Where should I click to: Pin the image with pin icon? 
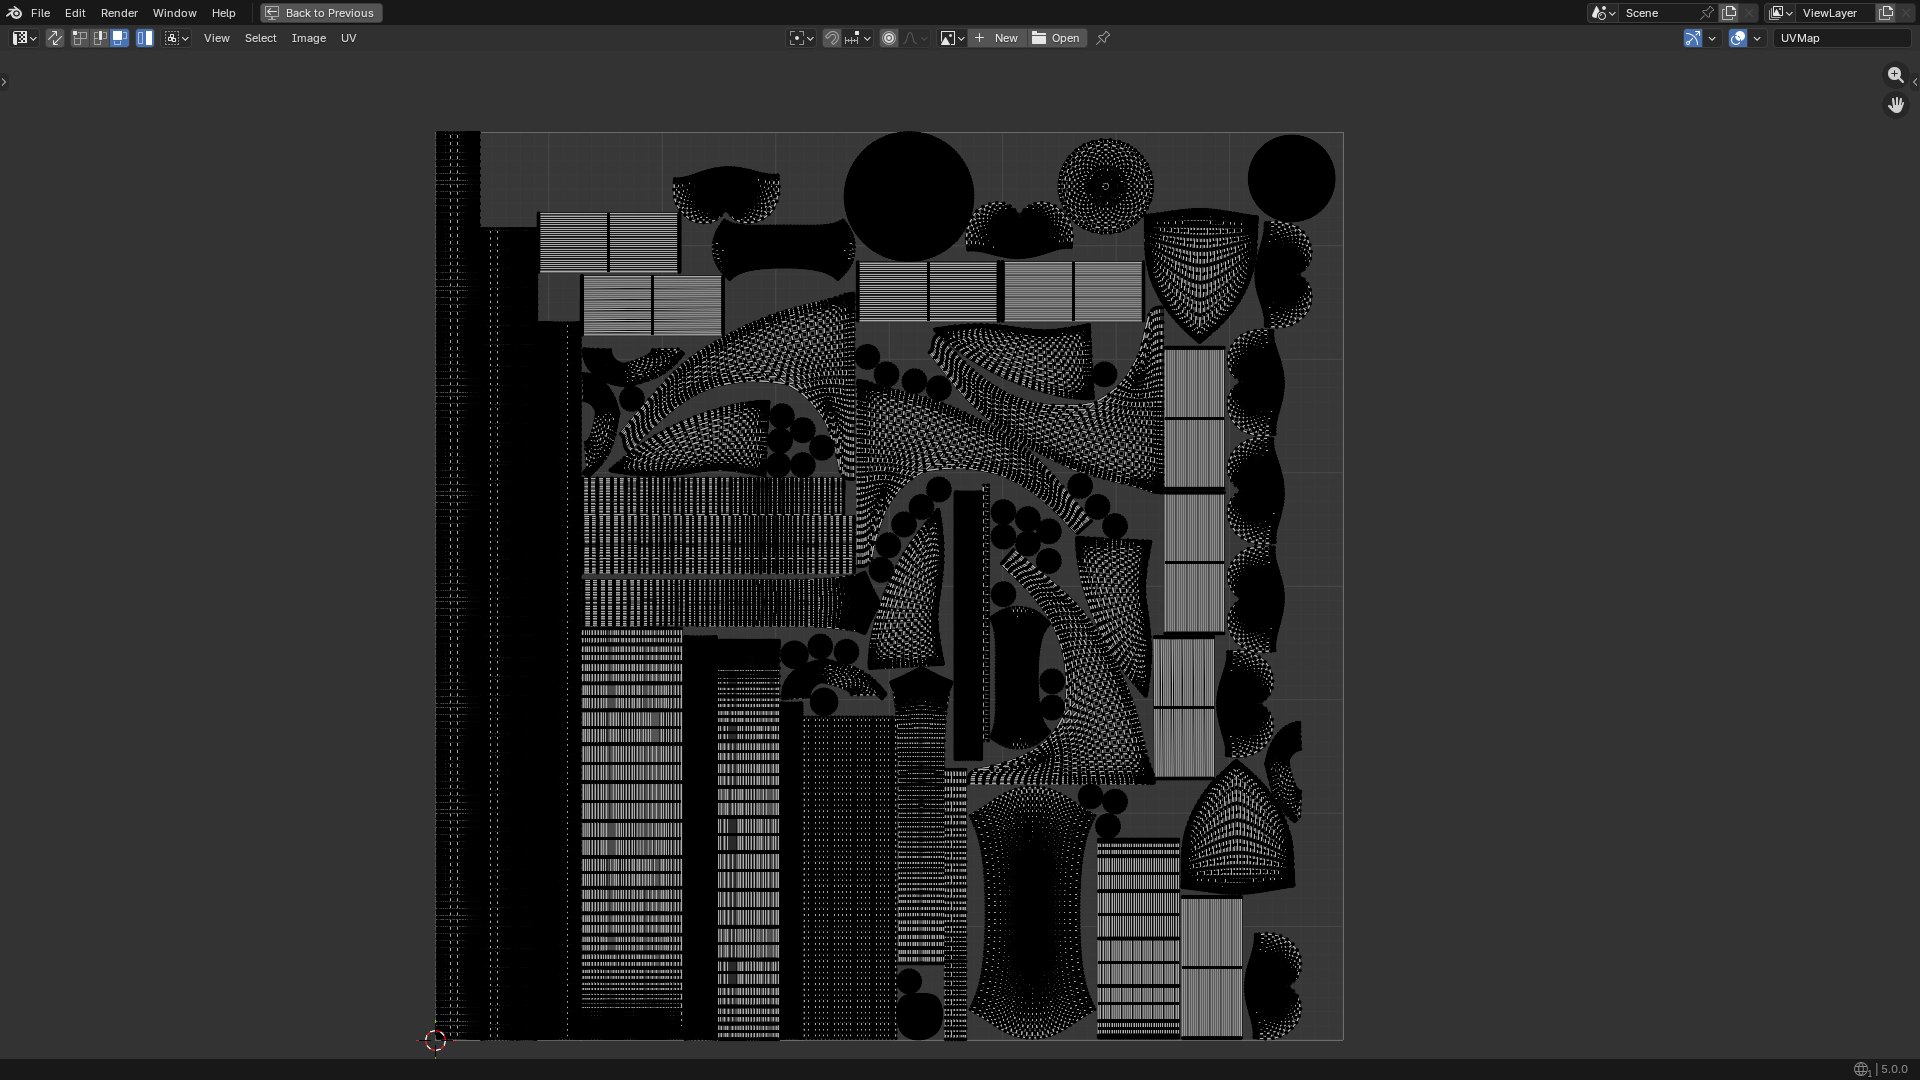coord(1103,38)
